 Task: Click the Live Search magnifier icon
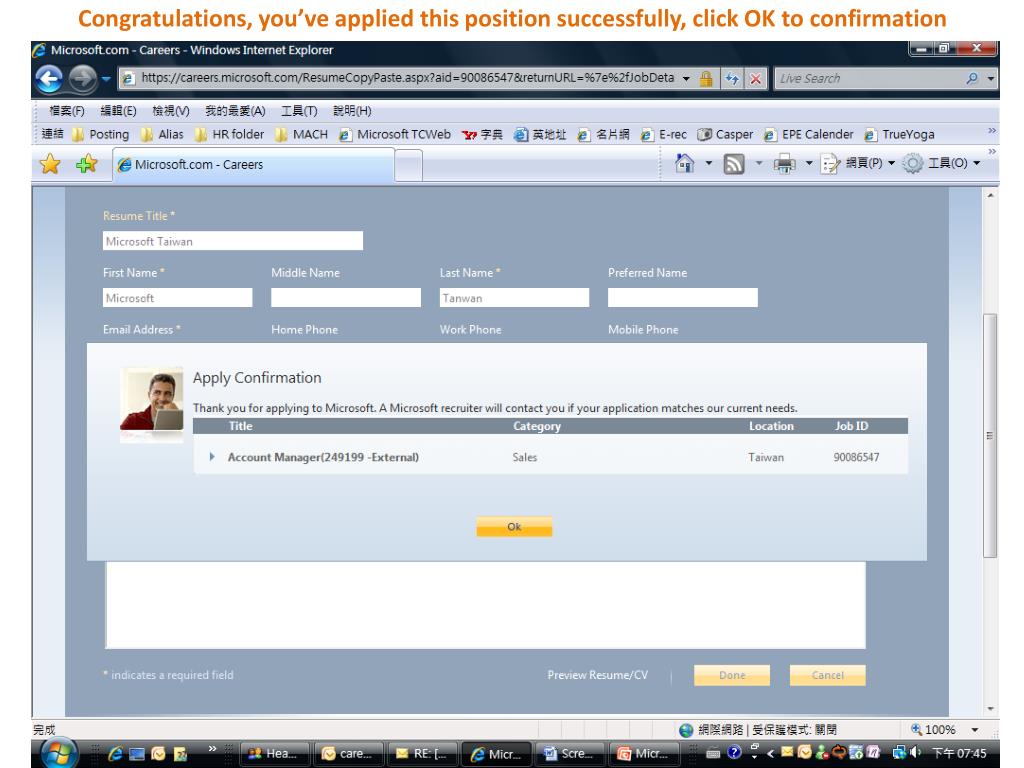[972, 78]
